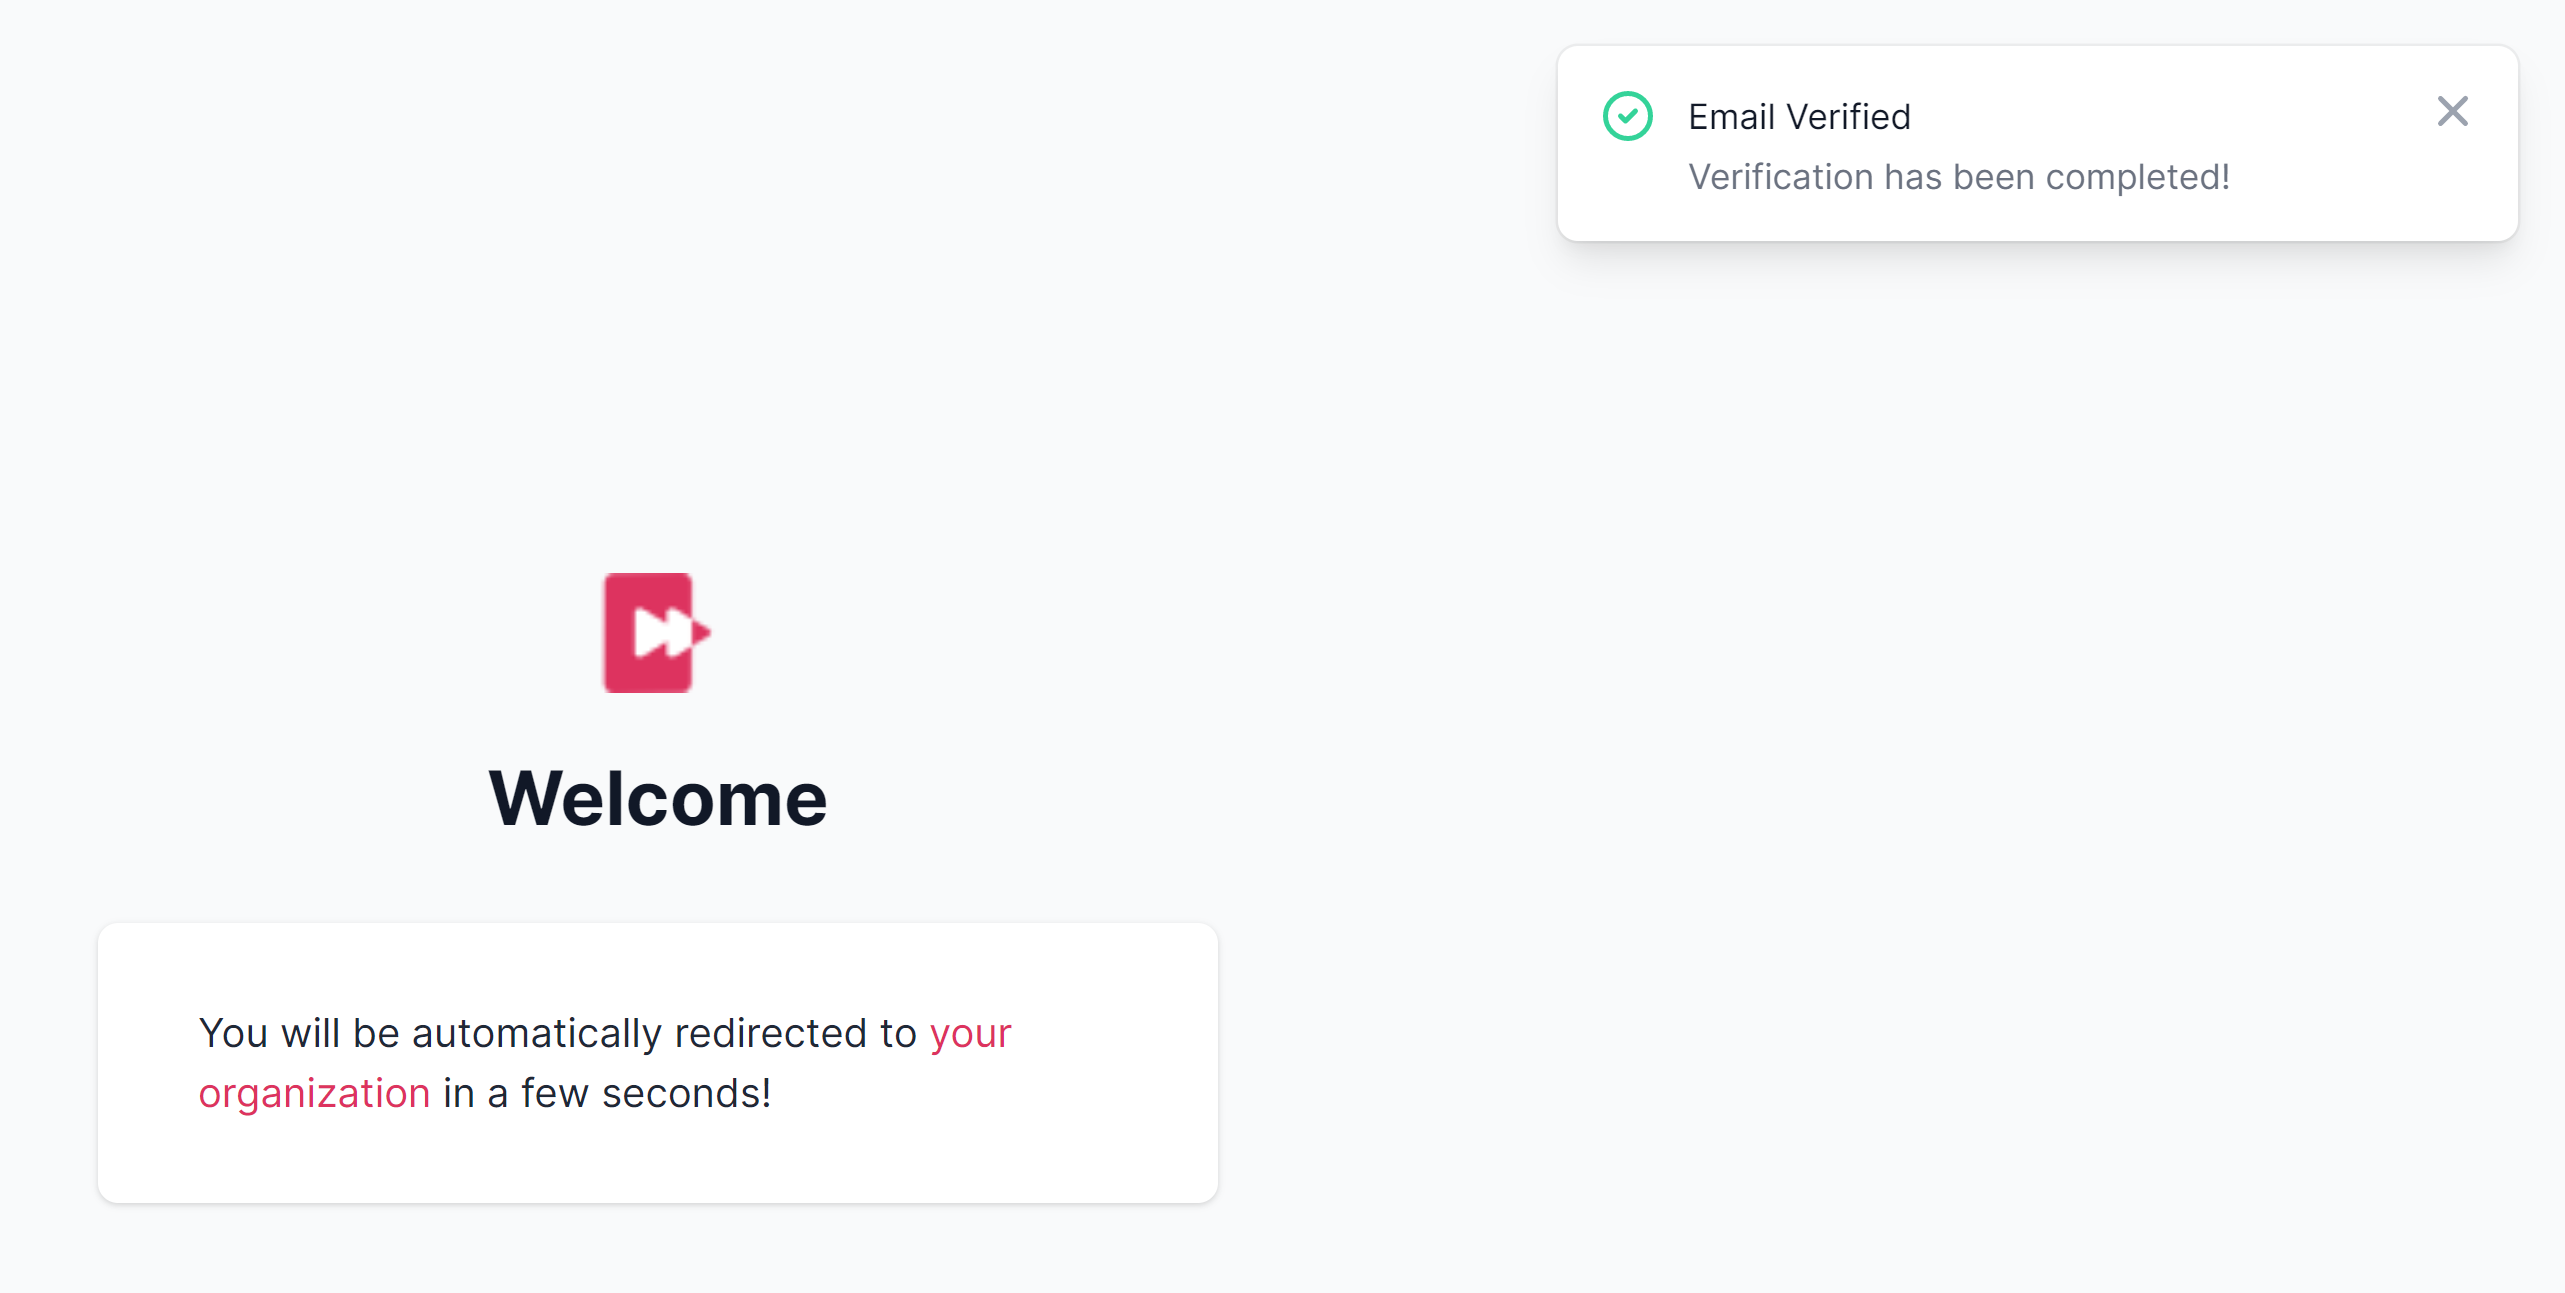Click the green checkmark success icon

pyautogui.click(x=1627, y=116)
